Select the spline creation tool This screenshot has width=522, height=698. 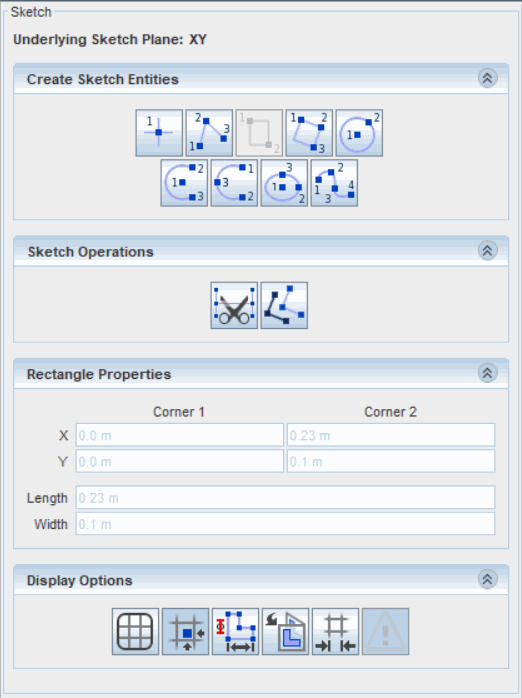tap(334, 183)
